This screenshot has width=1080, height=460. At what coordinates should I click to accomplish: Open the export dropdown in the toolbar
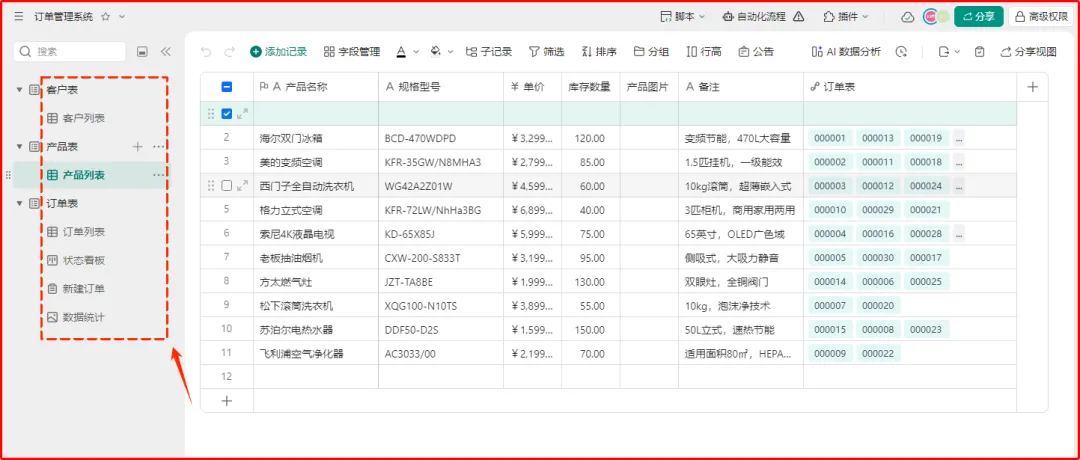[x=949, y=52]
